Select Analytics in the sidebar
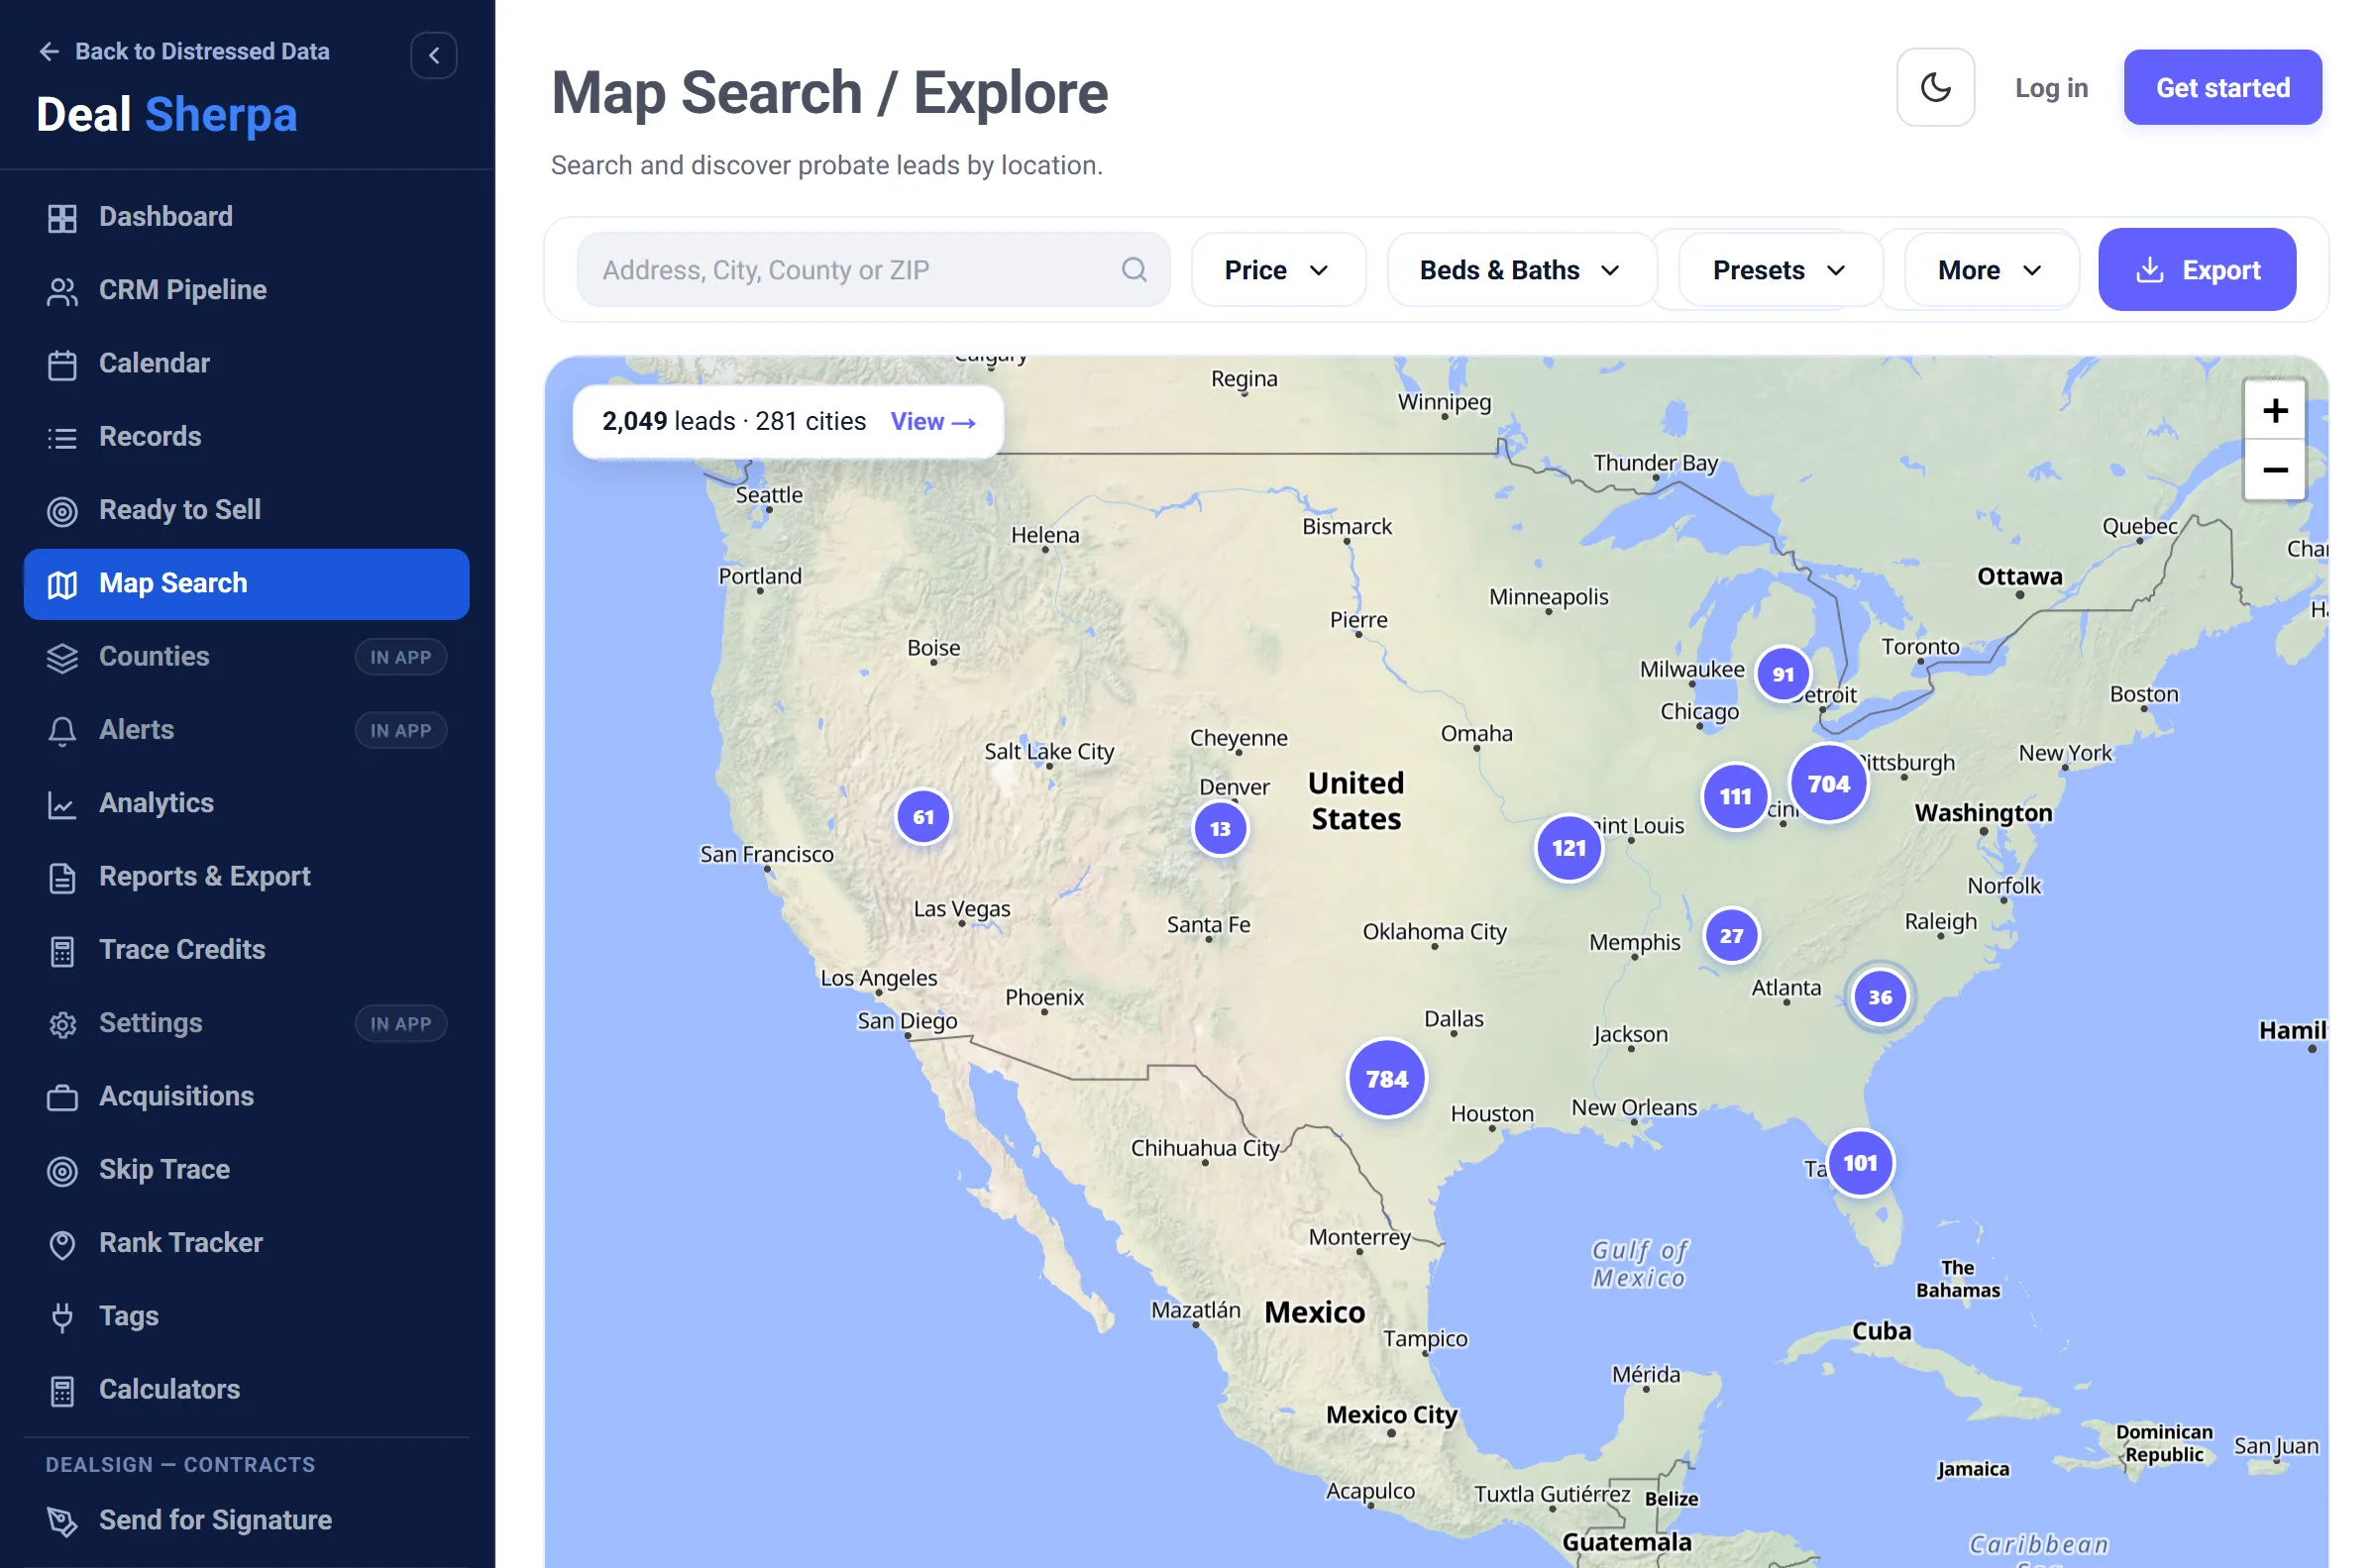This screenshot has height=1568, width=2378. (x=246, y=803)
